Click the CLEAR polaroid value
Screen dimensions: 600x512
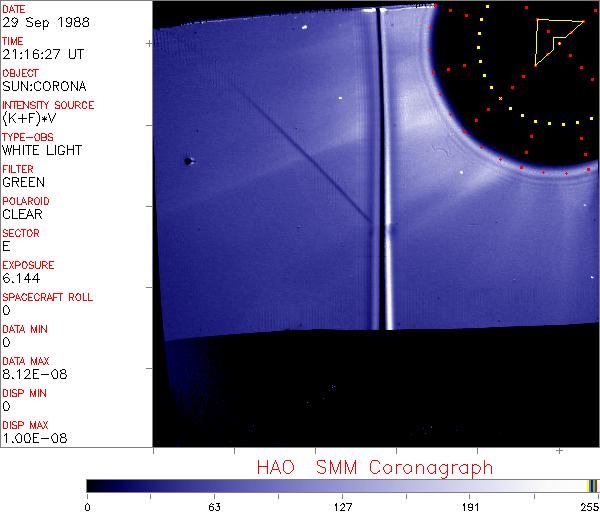(23, 214)
